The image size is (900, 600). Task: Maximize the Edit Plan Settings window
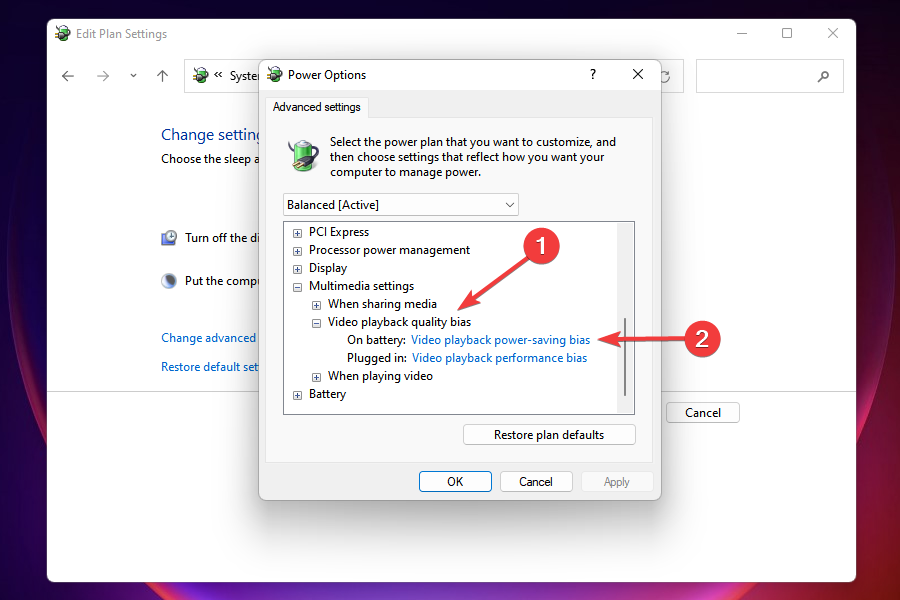tap(787, 33)
